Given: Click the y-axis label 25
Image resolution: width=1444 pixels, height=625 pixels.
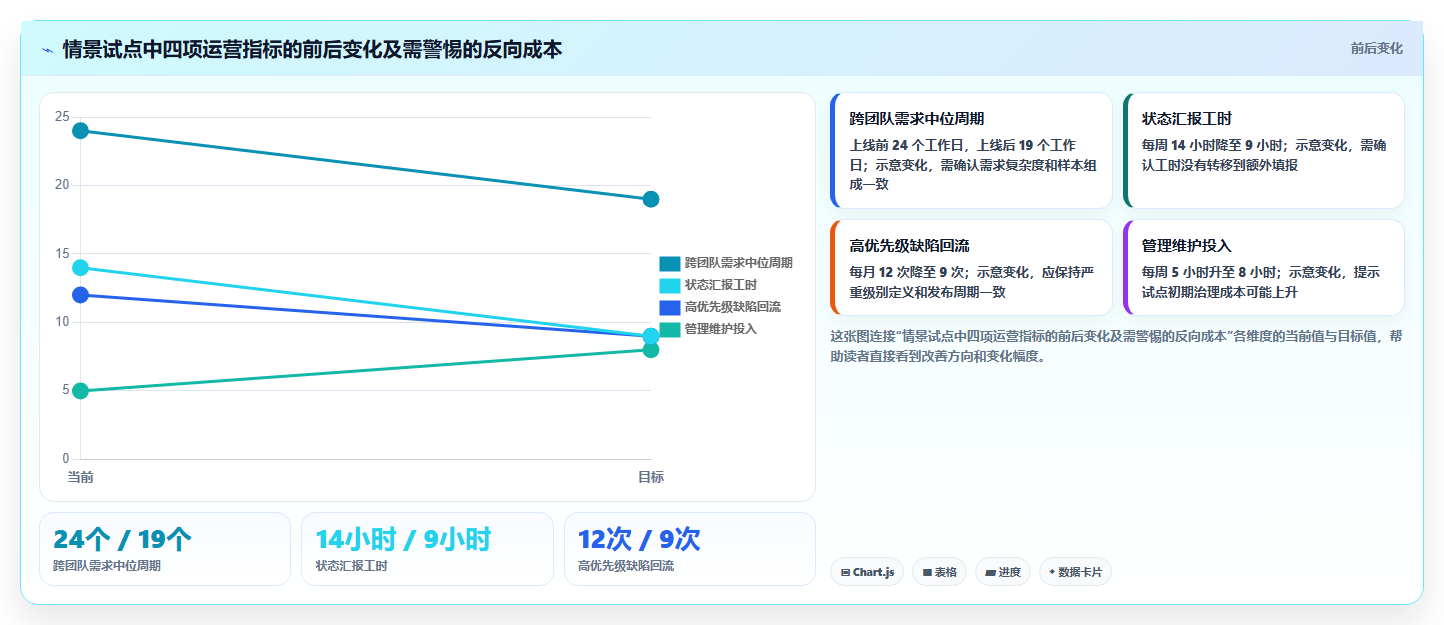Looking at the screenshot, I should tap(62, 117).
